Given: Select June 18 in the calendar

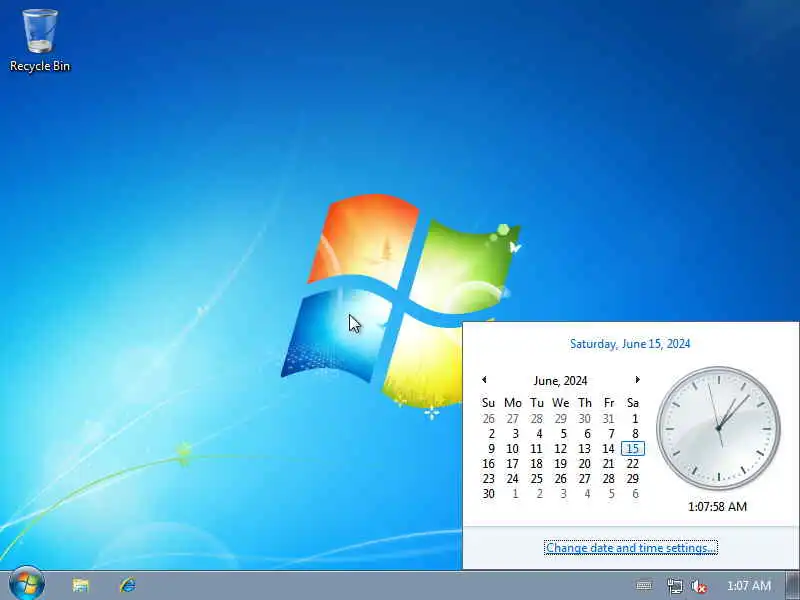Looking at the screenshot, I should 536,463.
